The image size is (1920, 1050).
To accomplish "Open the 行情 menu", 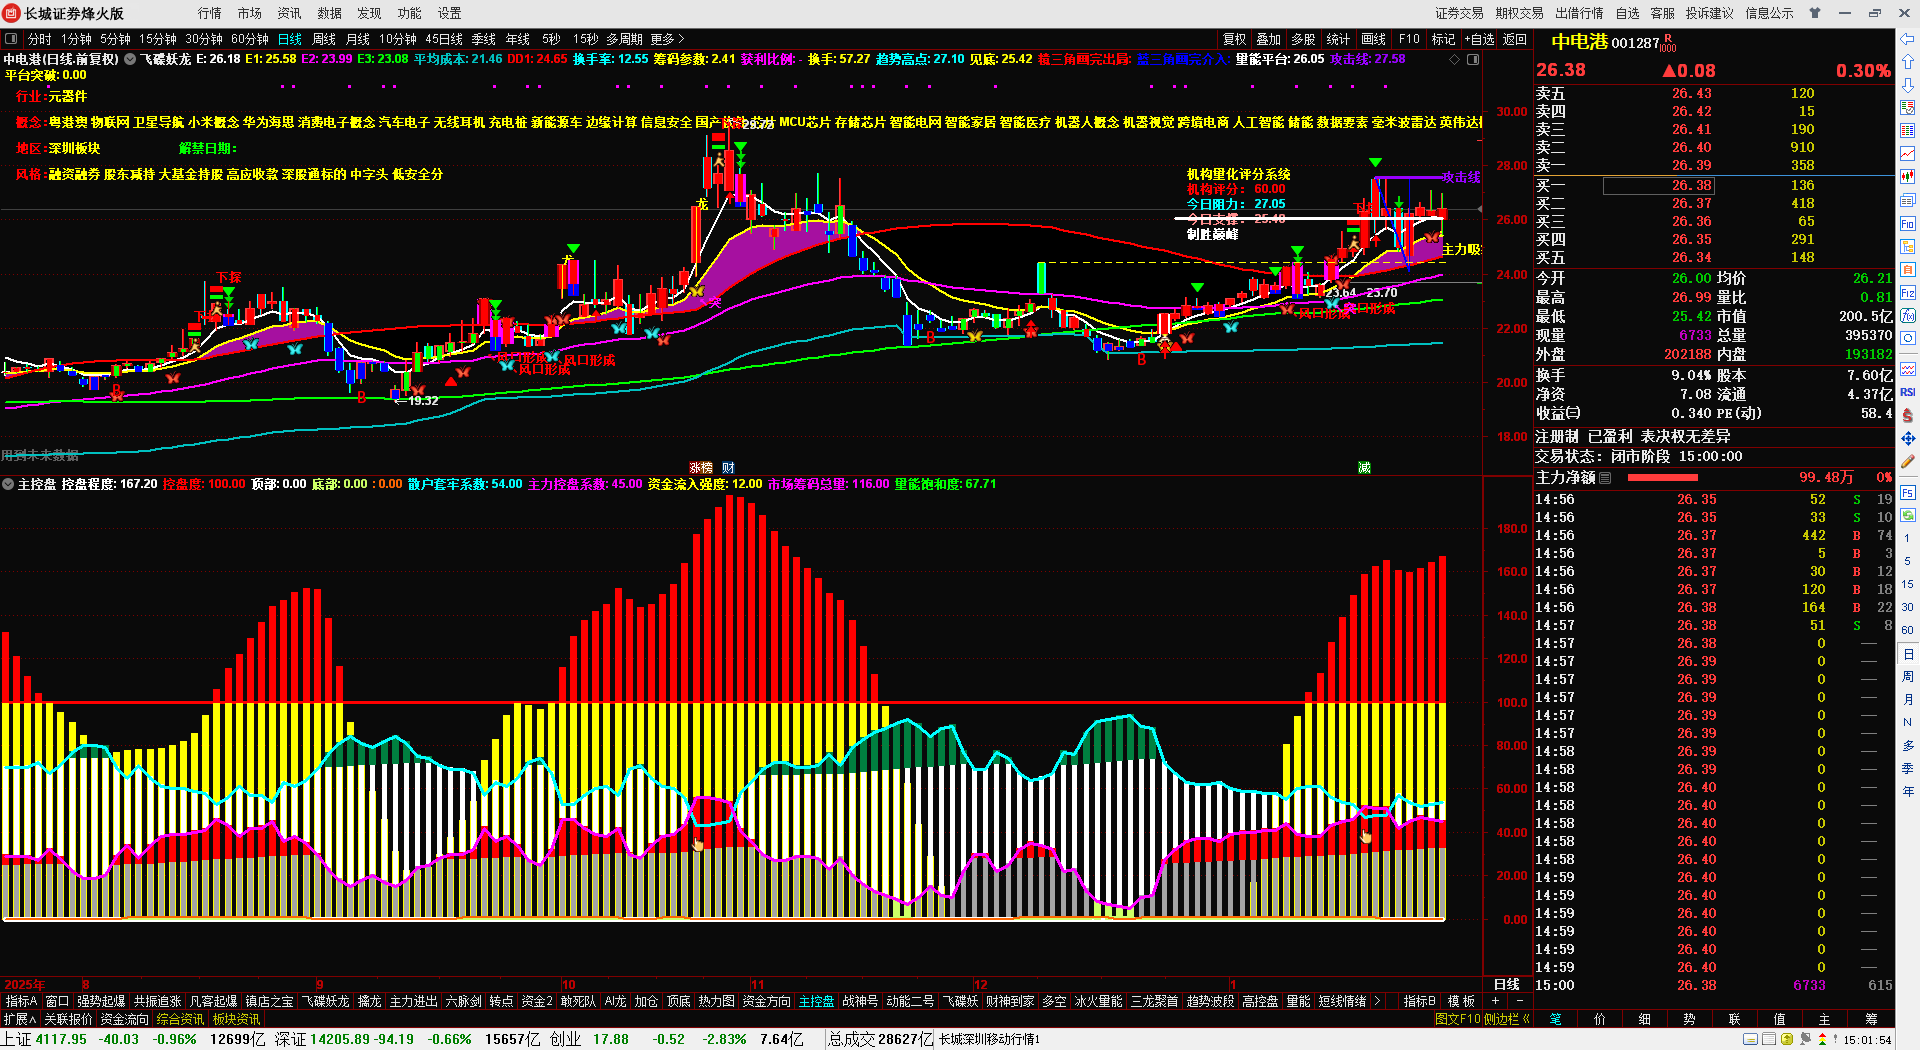I will click(210, 13).
